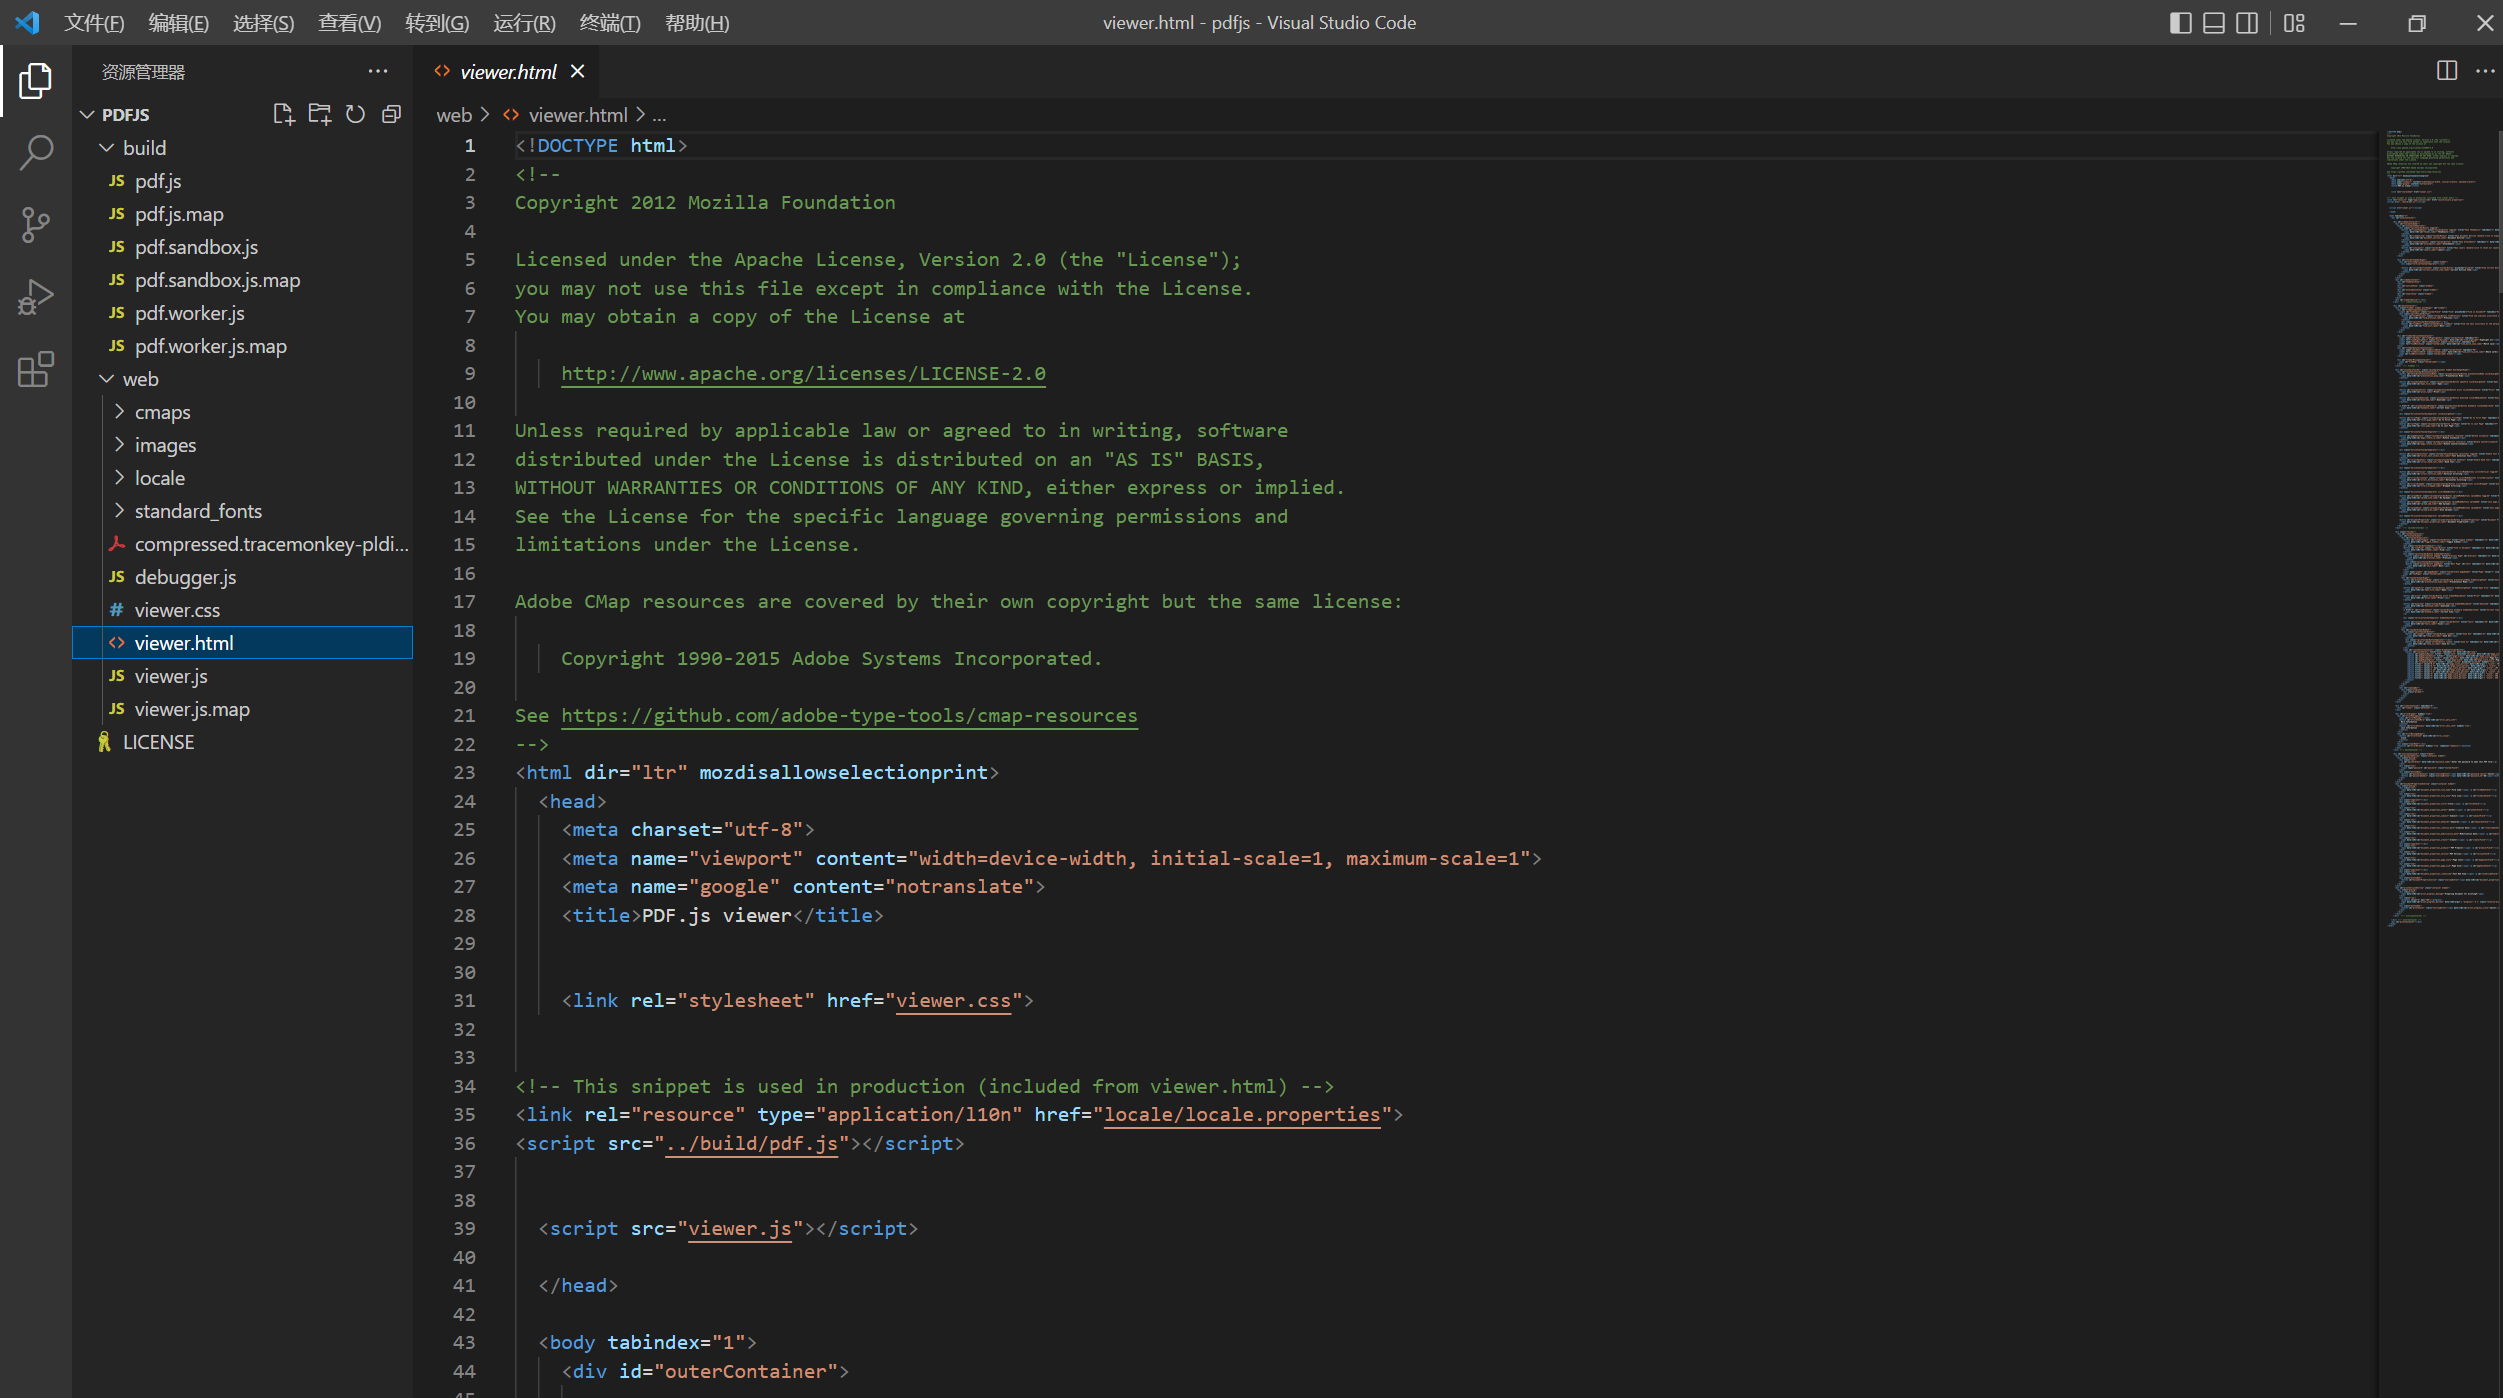Open the Extensions view
The width and height of the screenshot is (2503, 1398).
point(35,369)
